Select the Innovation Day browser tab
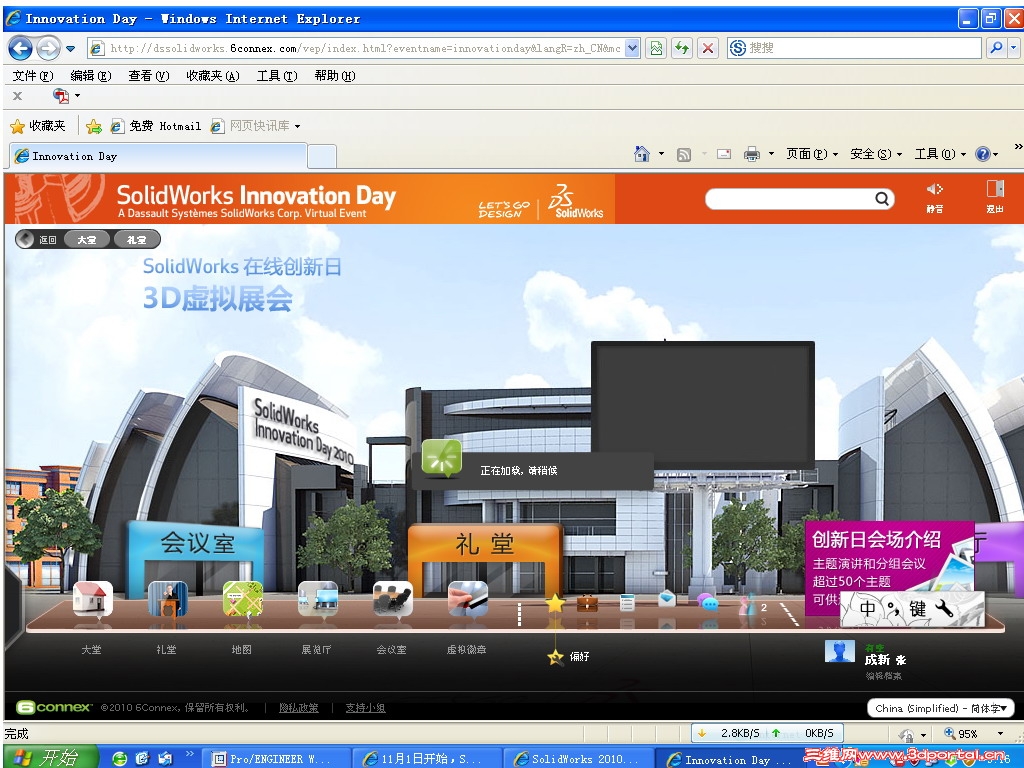This screenshot has height=768, width=1024. [157, 156]
